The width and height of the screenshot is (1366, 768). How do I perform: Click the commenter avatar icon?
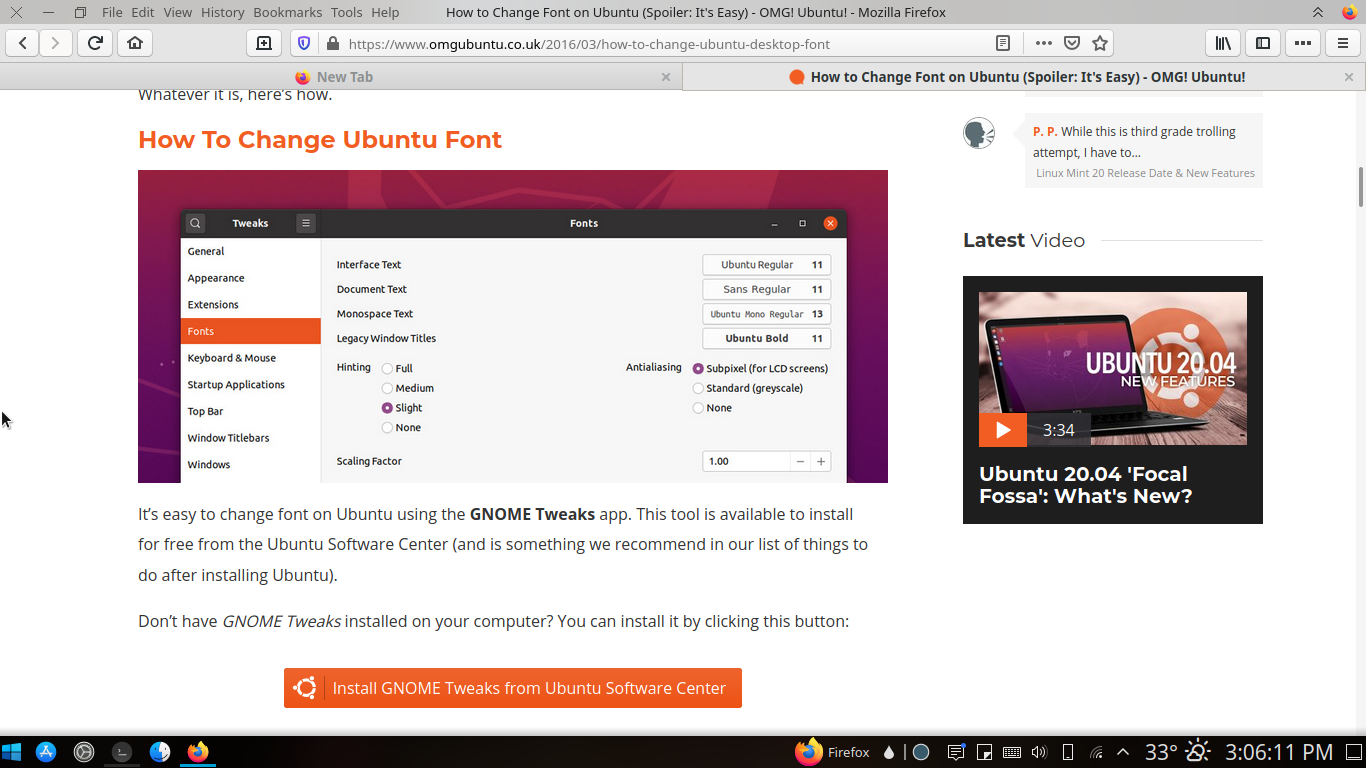979,133
